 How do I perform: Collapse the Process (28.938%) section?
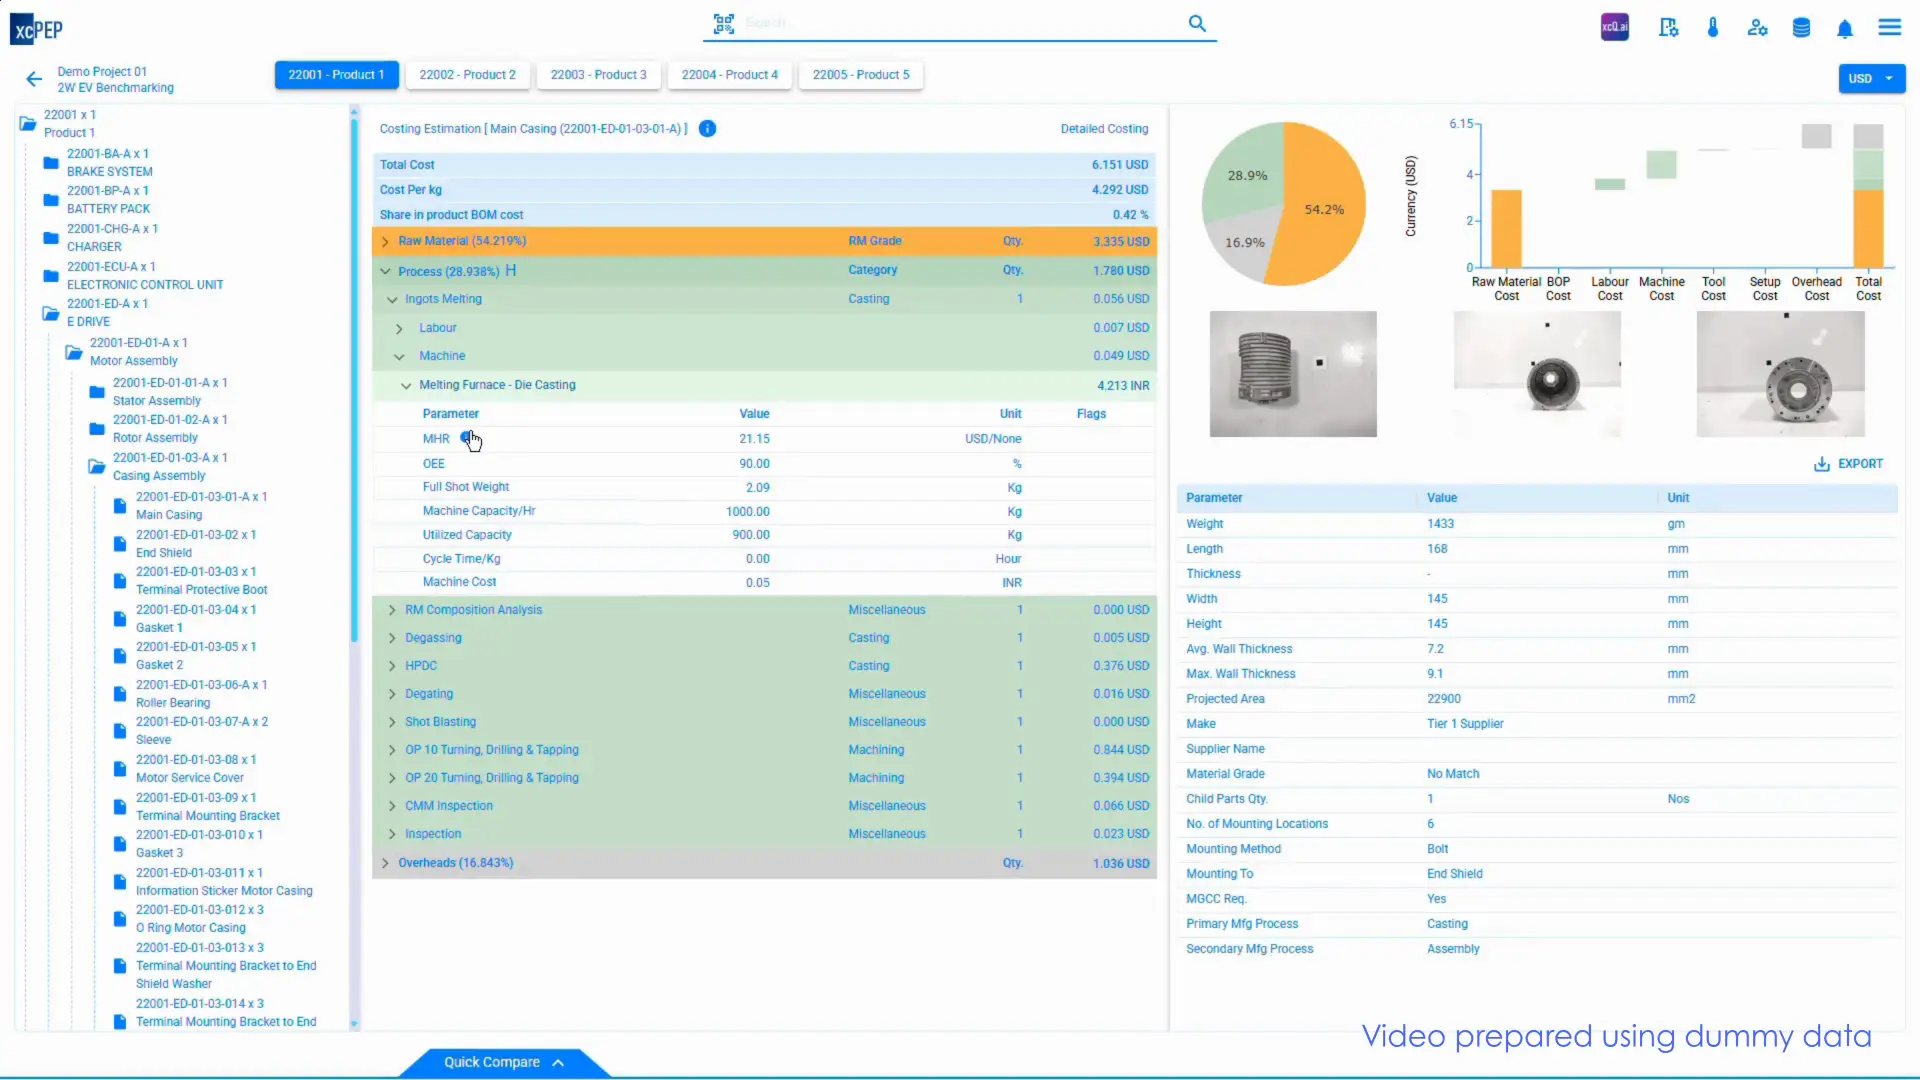point(385,271)
